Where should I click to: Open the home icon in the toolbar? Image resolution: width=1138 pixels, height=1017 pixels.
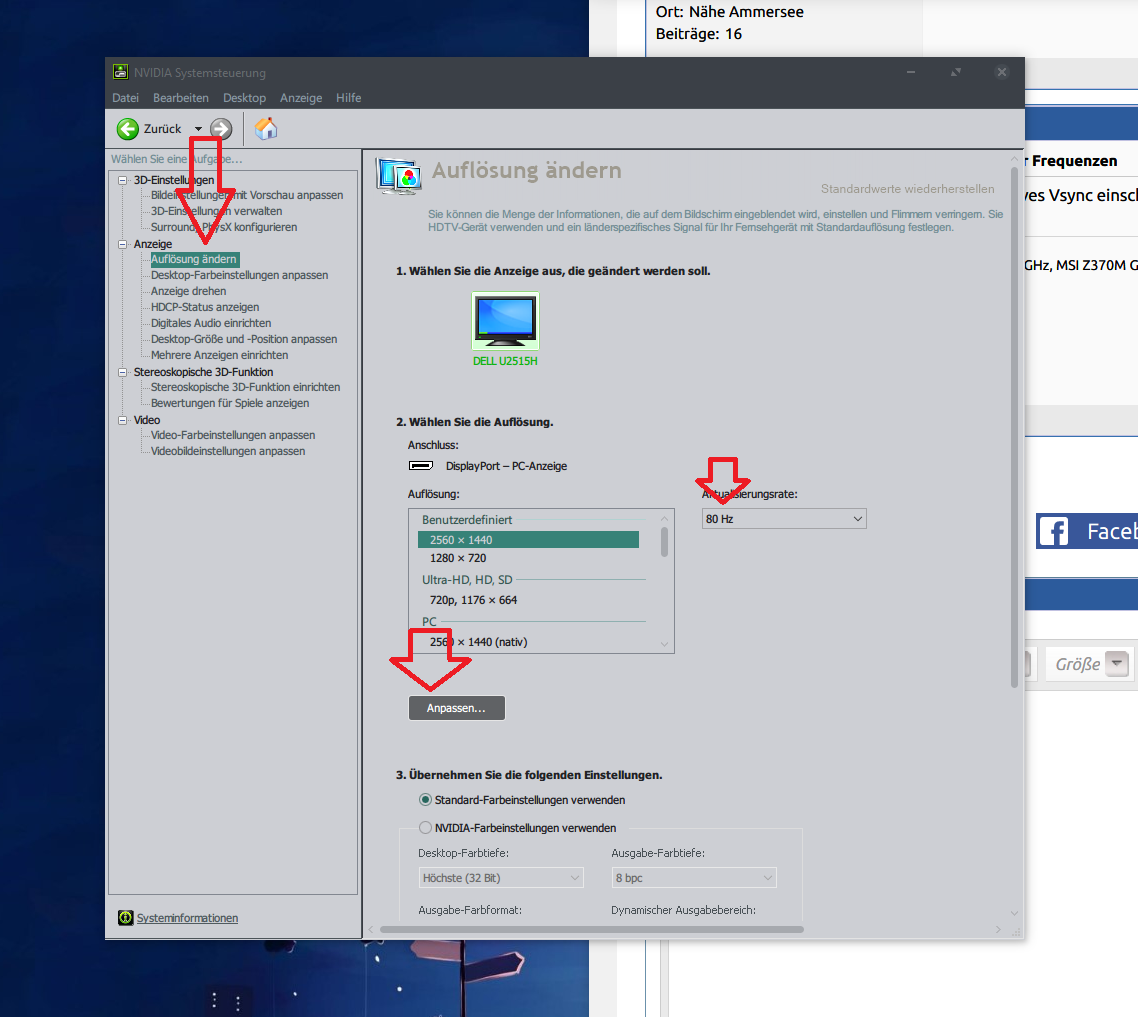(266, 128)
